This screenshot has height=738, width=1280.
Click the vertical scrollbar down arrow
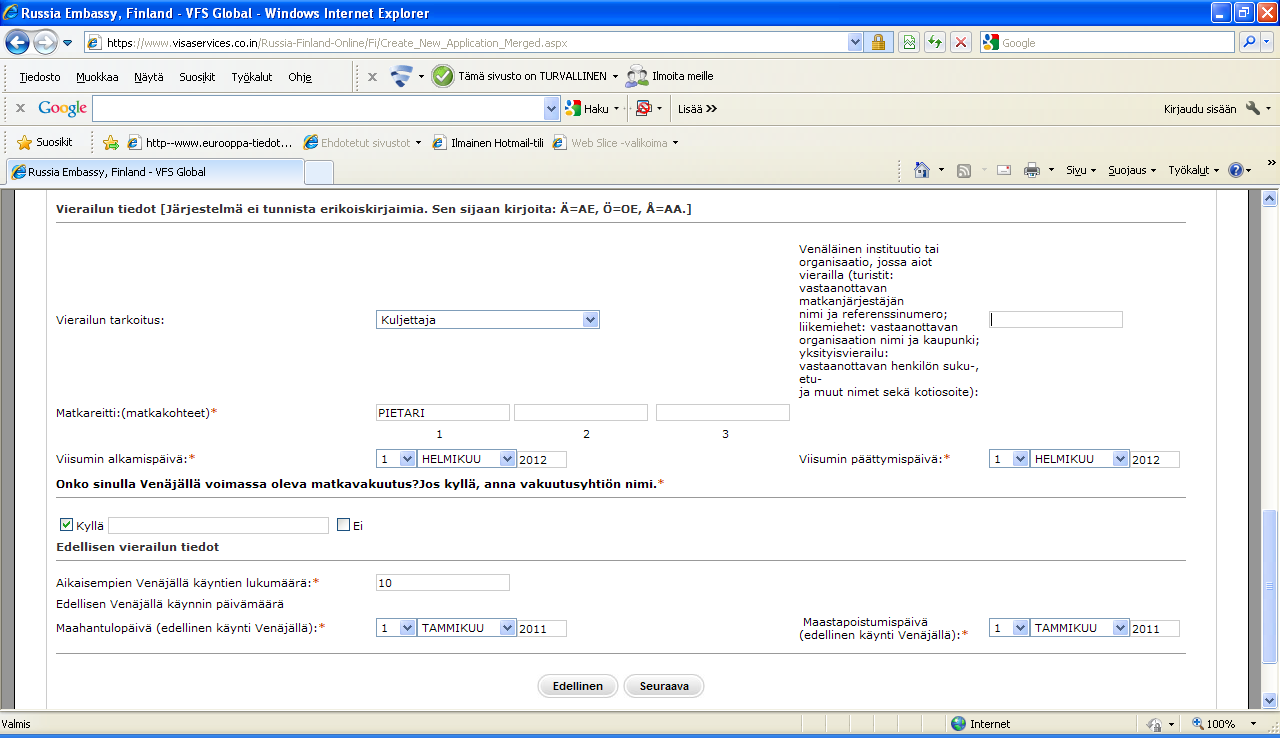click(1270, 700)
